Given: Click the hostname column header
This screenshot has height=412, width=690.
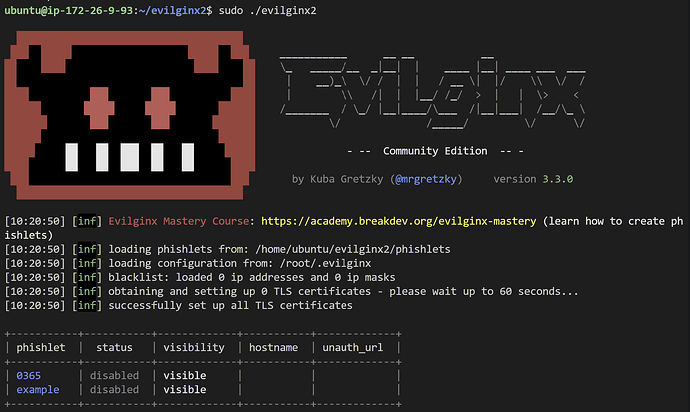Looking at the screenshot, I should click(x=274, y=348).
